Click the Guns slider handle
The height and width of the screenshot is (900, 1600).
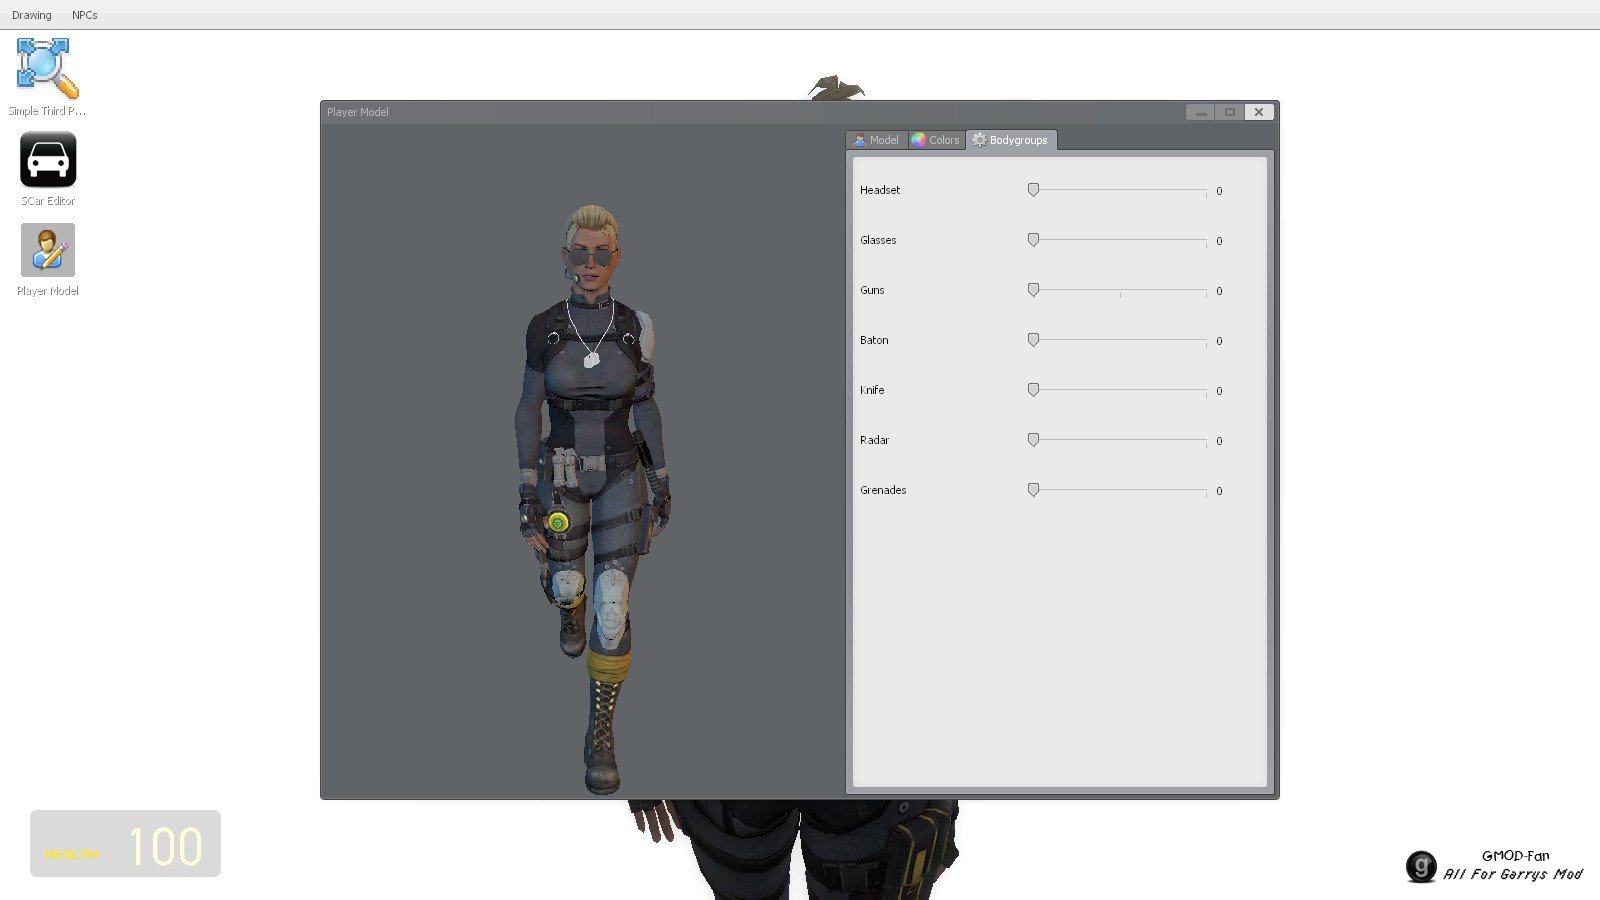click(x=1033, y=290)
